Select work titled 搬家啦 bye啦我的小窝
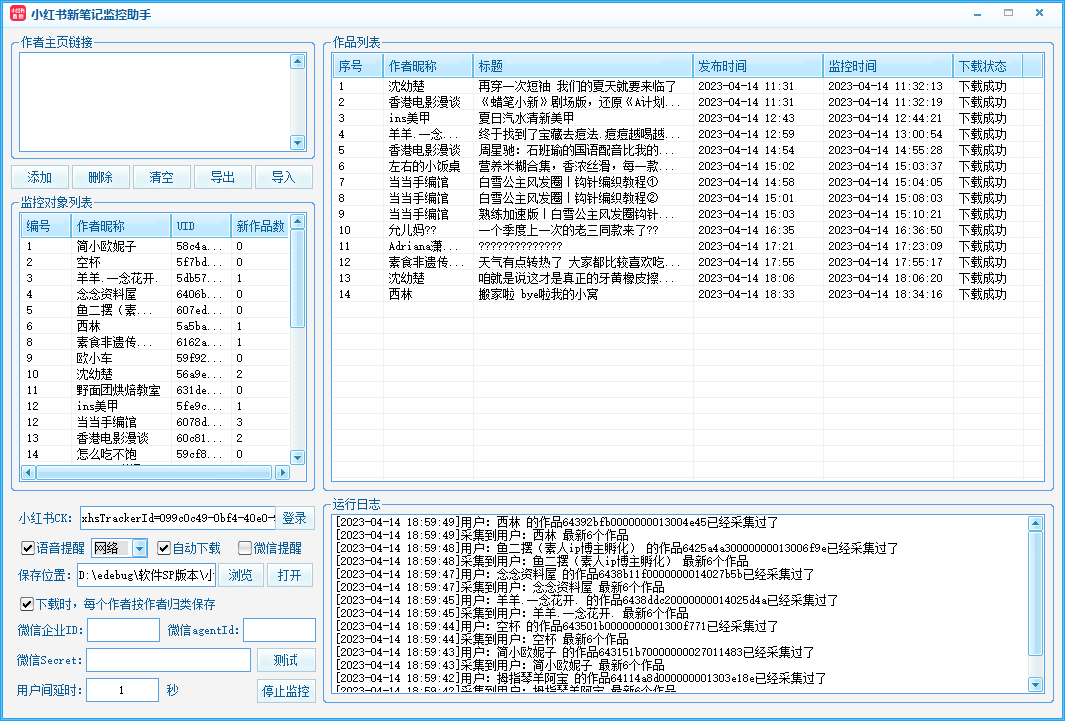This screenshot has width=1065, height=721. pyautogui.click(x=687, y=294)
